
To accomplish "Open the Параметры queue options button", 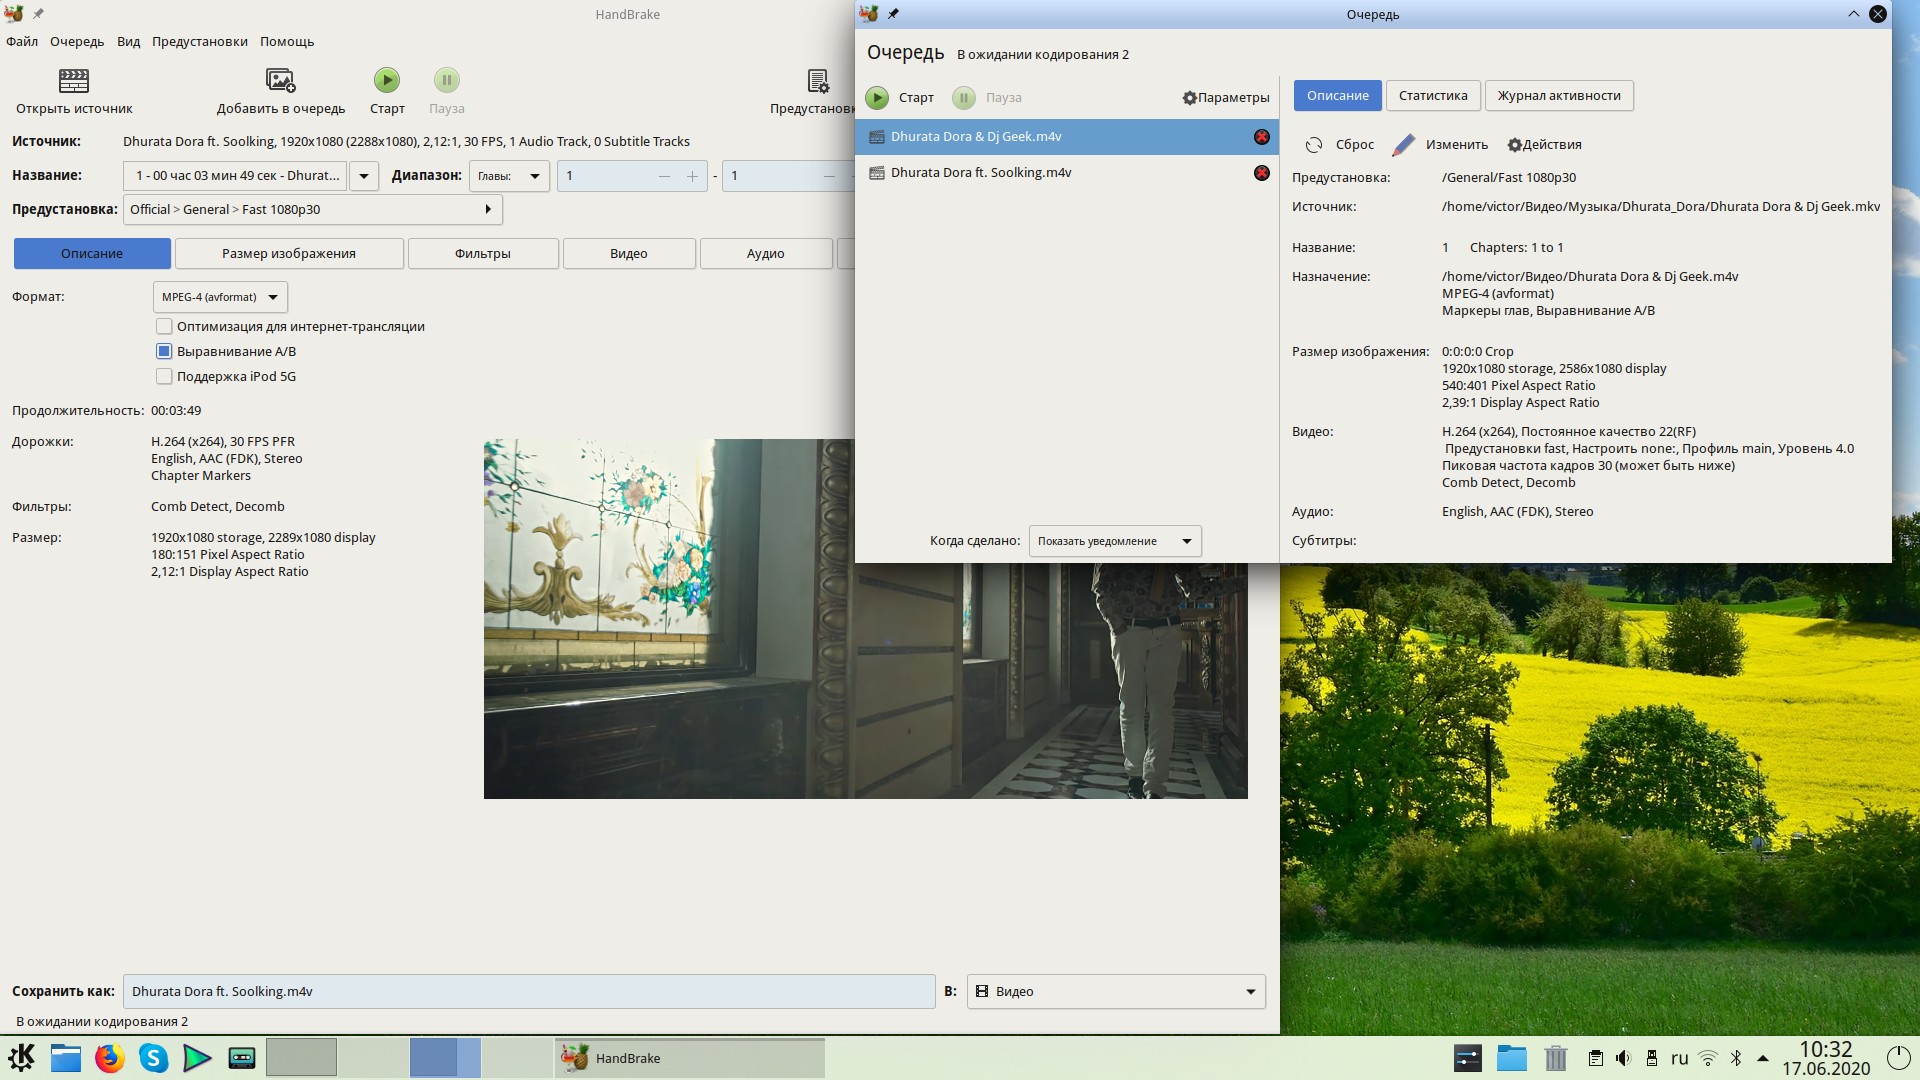I will (x=1225, y=98).
